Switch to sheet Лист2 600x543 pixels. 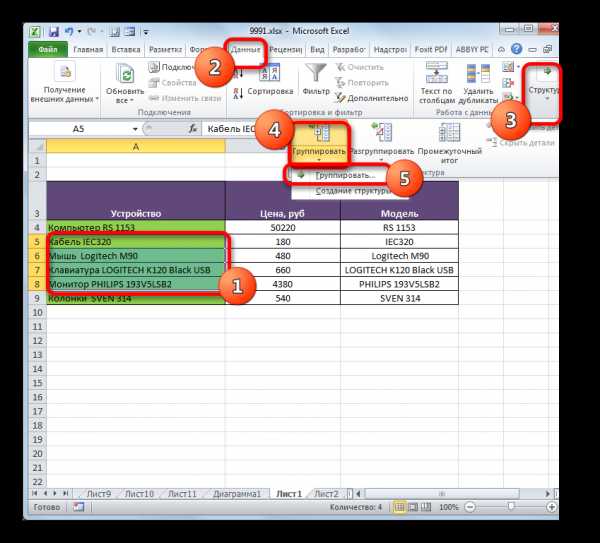click(x=326, y=494)
